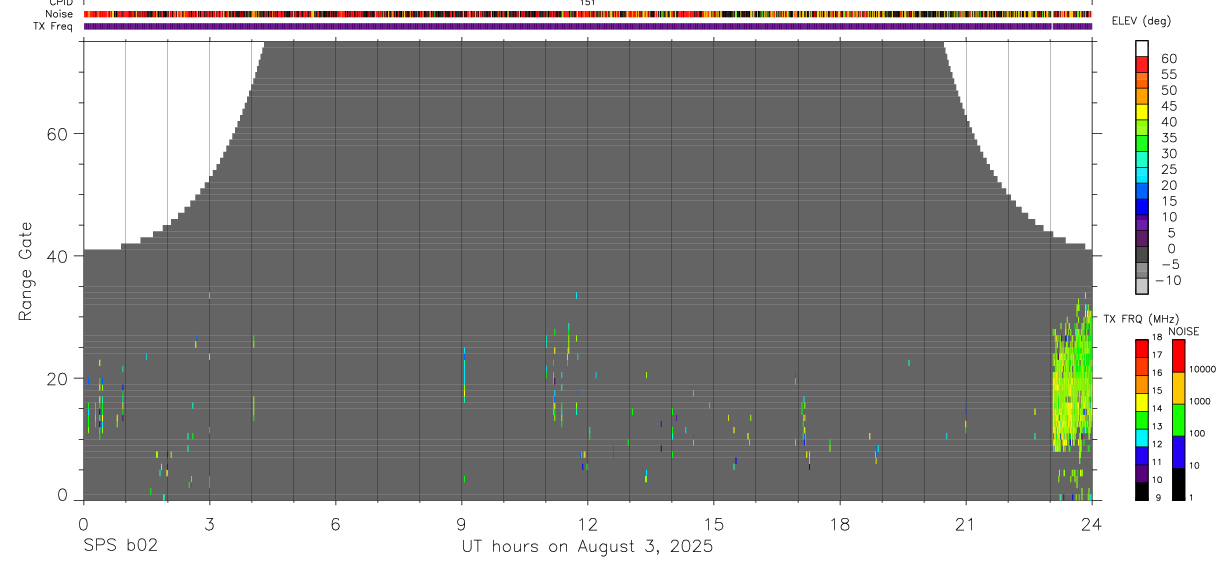Pick the red top segment of TX FRQ bar
Viewport: 1228px width, 567px height.
point(1142,348)
